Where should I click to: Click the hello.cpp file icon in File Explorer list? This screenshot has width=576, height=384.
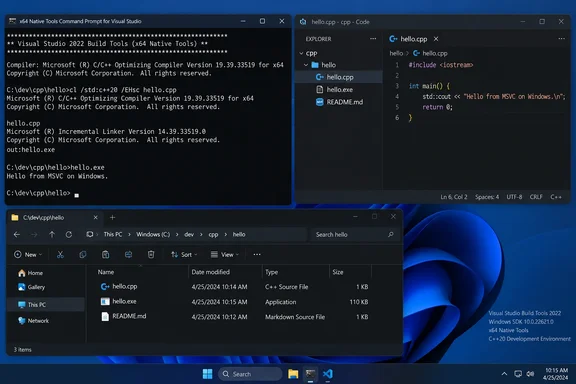click(x=105, y=287)
